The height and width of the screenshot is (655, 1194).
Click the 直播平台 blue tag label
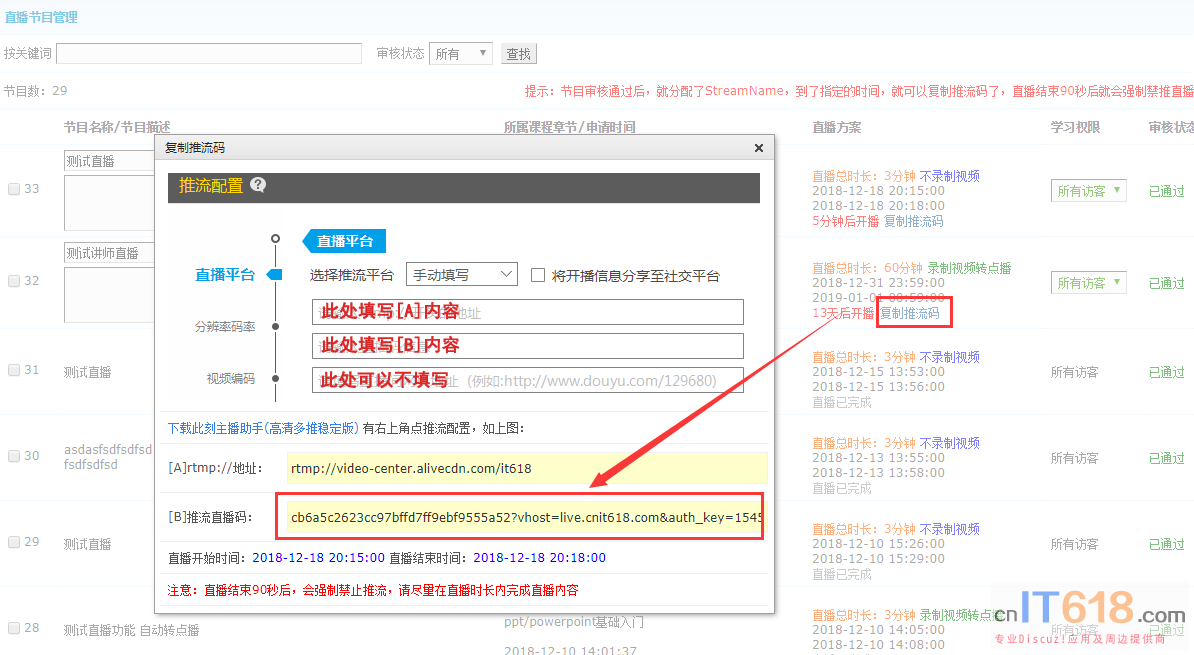[x=344, y=241]
